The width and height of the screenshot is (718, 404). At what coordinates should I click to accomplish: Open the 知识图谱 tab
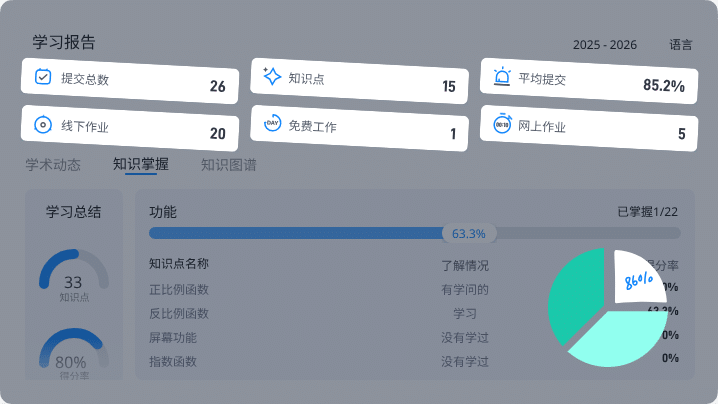pyautogui.click(x=228, y=165)
